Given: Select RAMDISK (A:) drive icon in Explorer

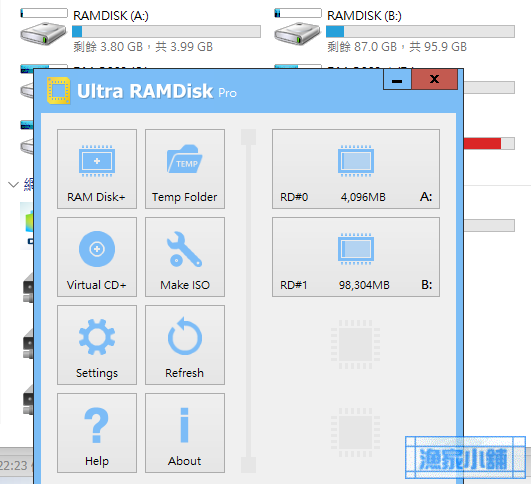Looking at the screenshot, I should [43, 33].
